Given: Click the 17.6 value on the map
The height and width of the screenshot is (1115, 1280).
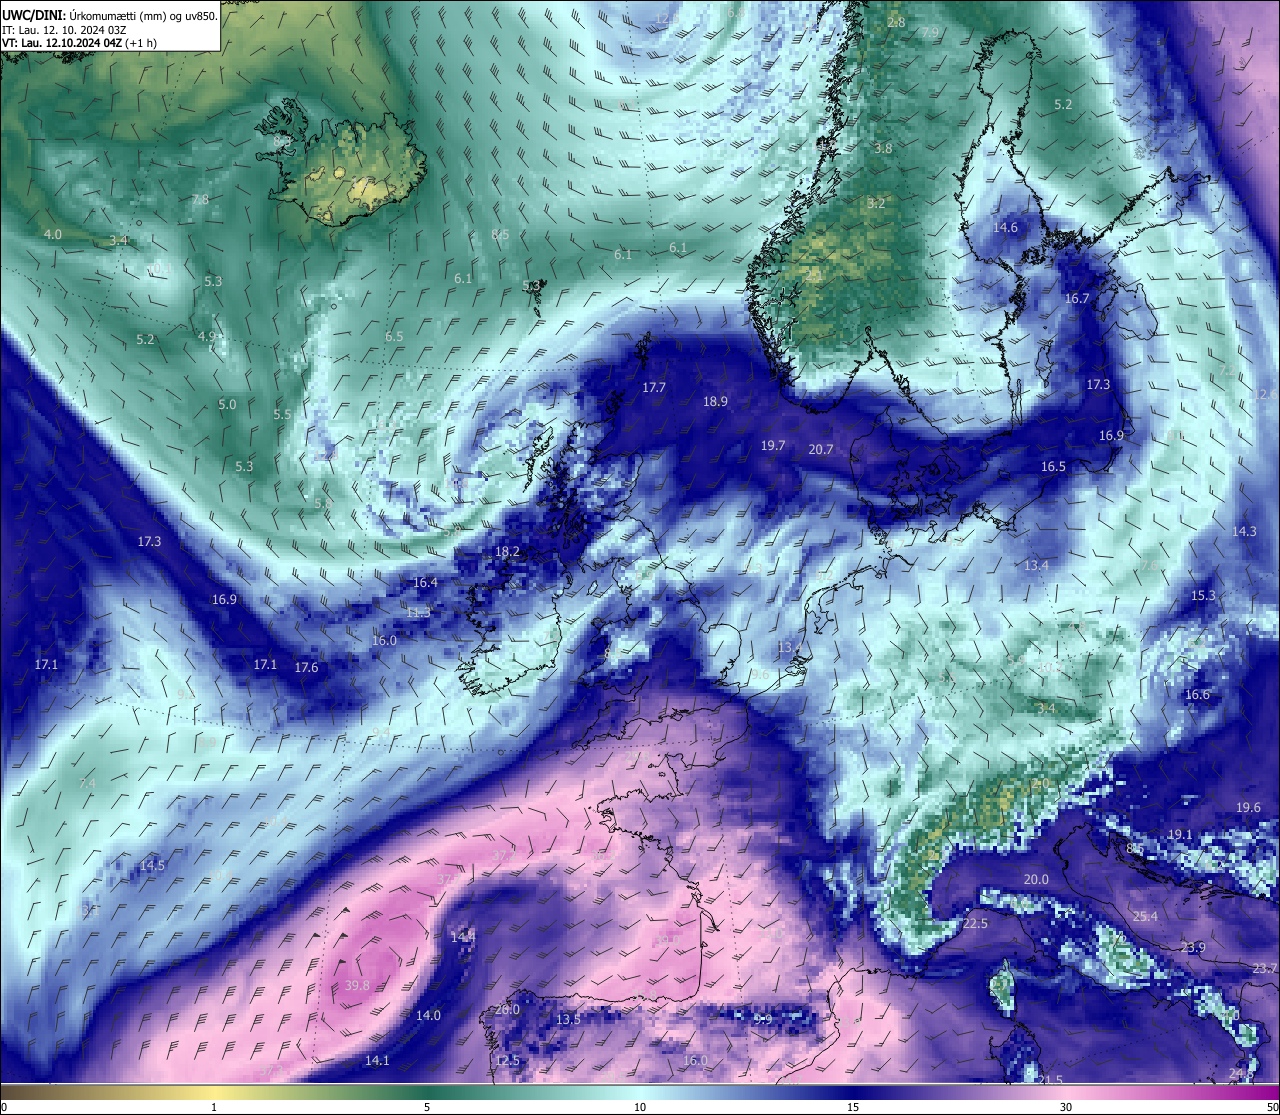Looking at the screenshot, I should click(x=306, y=667).
